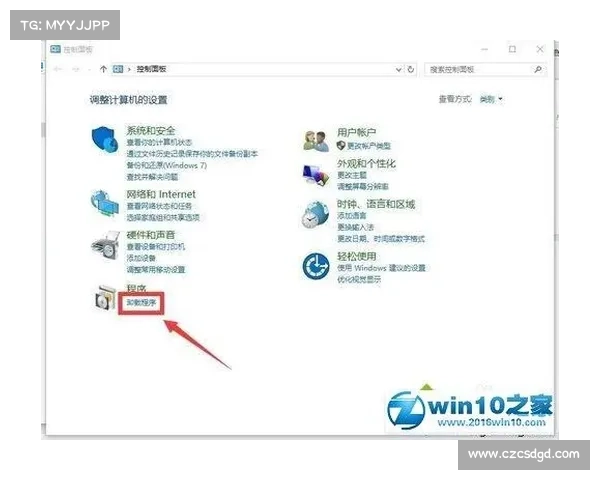This screenshot has height=480, width=600.
Task: Click the Control Panel title bar icon
Action: point(55,49)
